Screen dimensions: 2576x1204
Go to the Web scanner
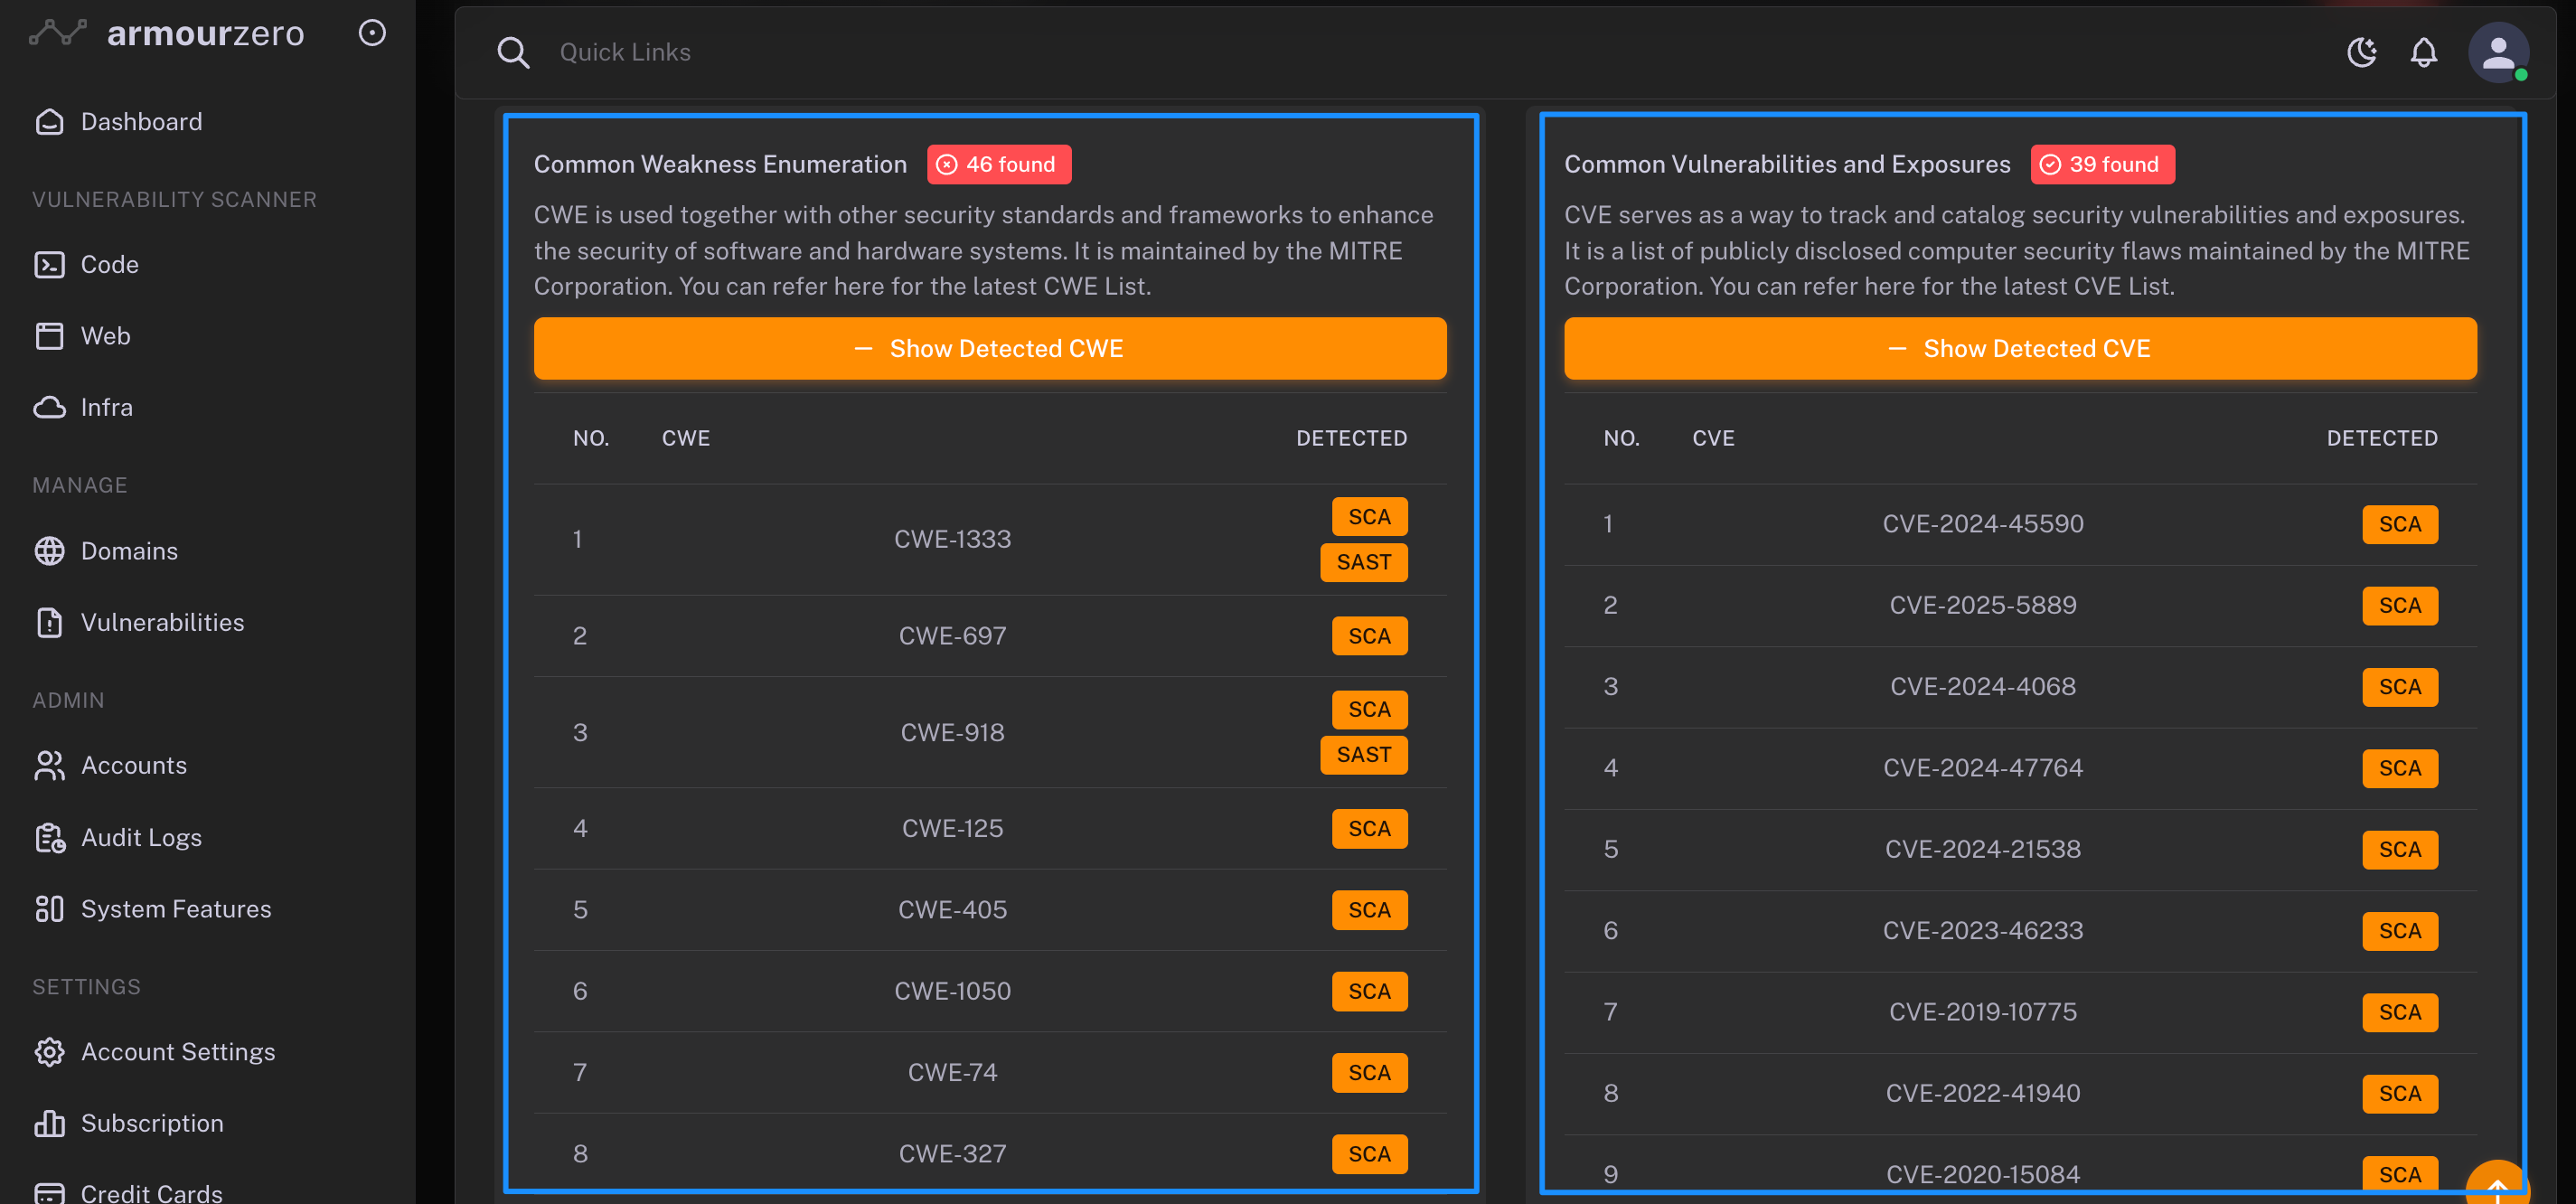pyautogui.click(x=105, y=336)
